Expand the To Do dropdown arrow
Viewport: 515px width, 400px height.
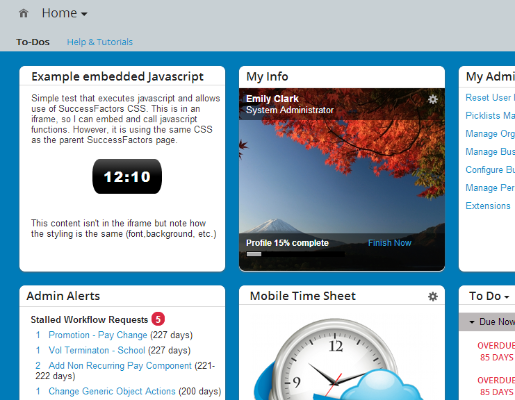pyautogui.click(x=507, y=297)
